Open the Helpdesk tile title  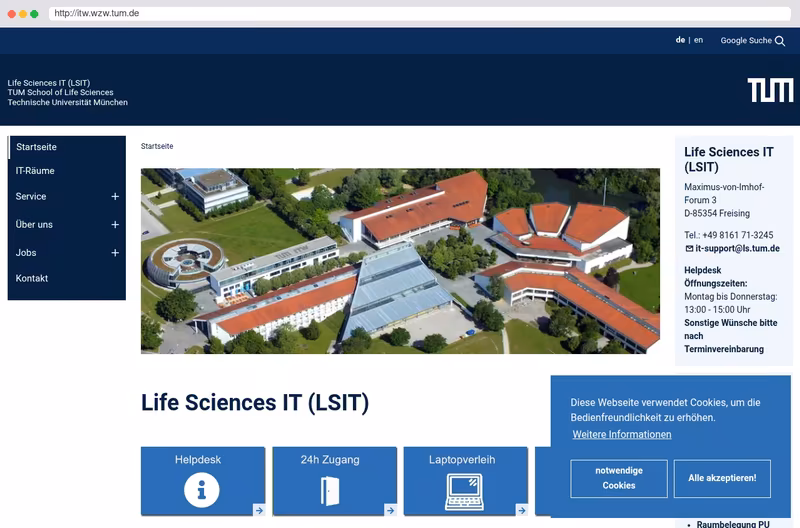click(198, 460)
